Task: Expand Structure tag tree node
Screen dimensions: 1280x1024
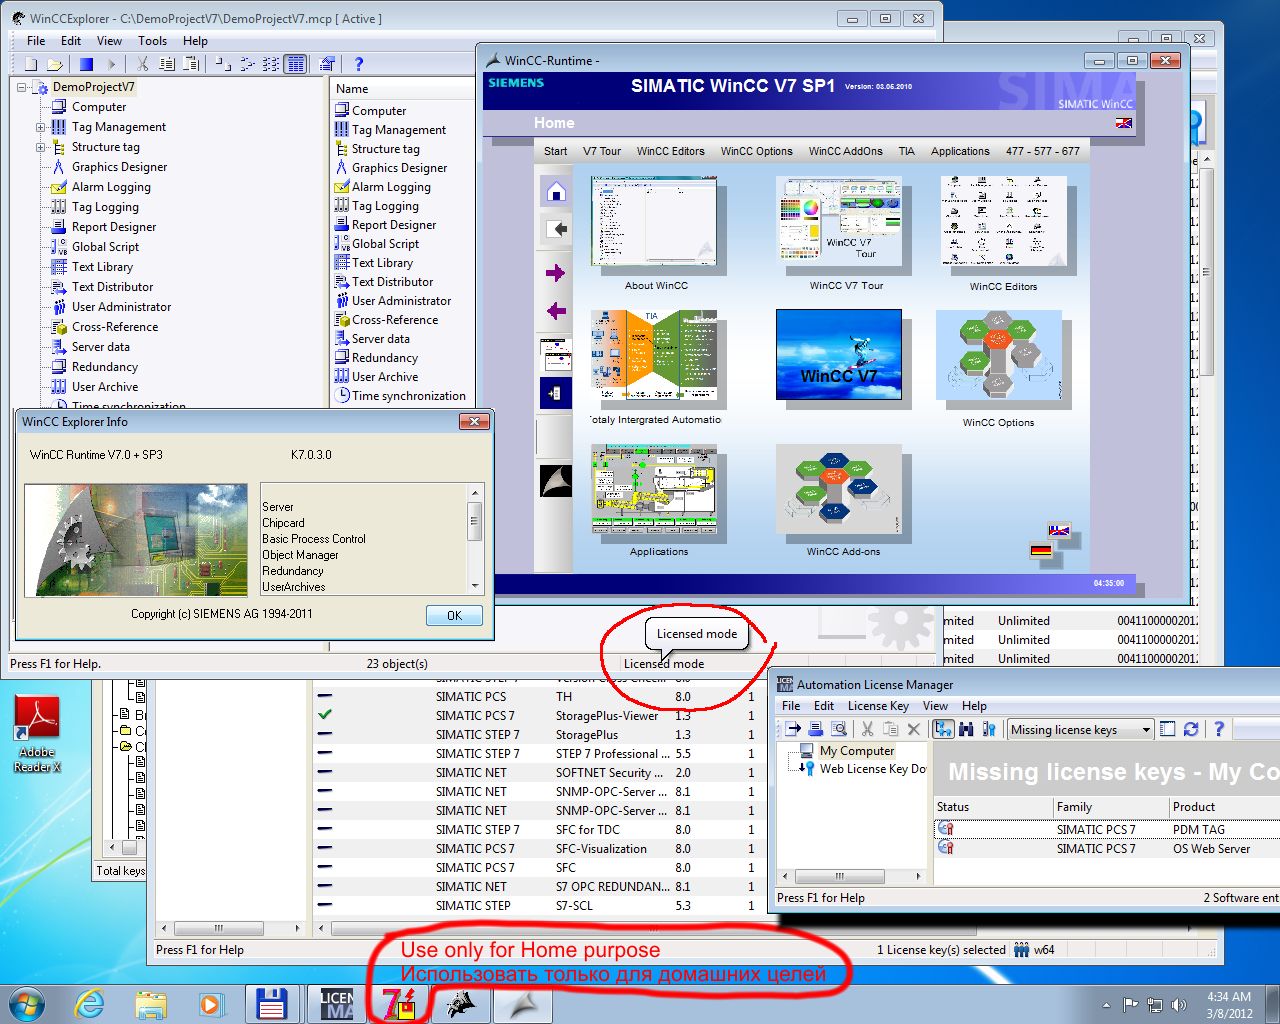Action: click(41, 147)
